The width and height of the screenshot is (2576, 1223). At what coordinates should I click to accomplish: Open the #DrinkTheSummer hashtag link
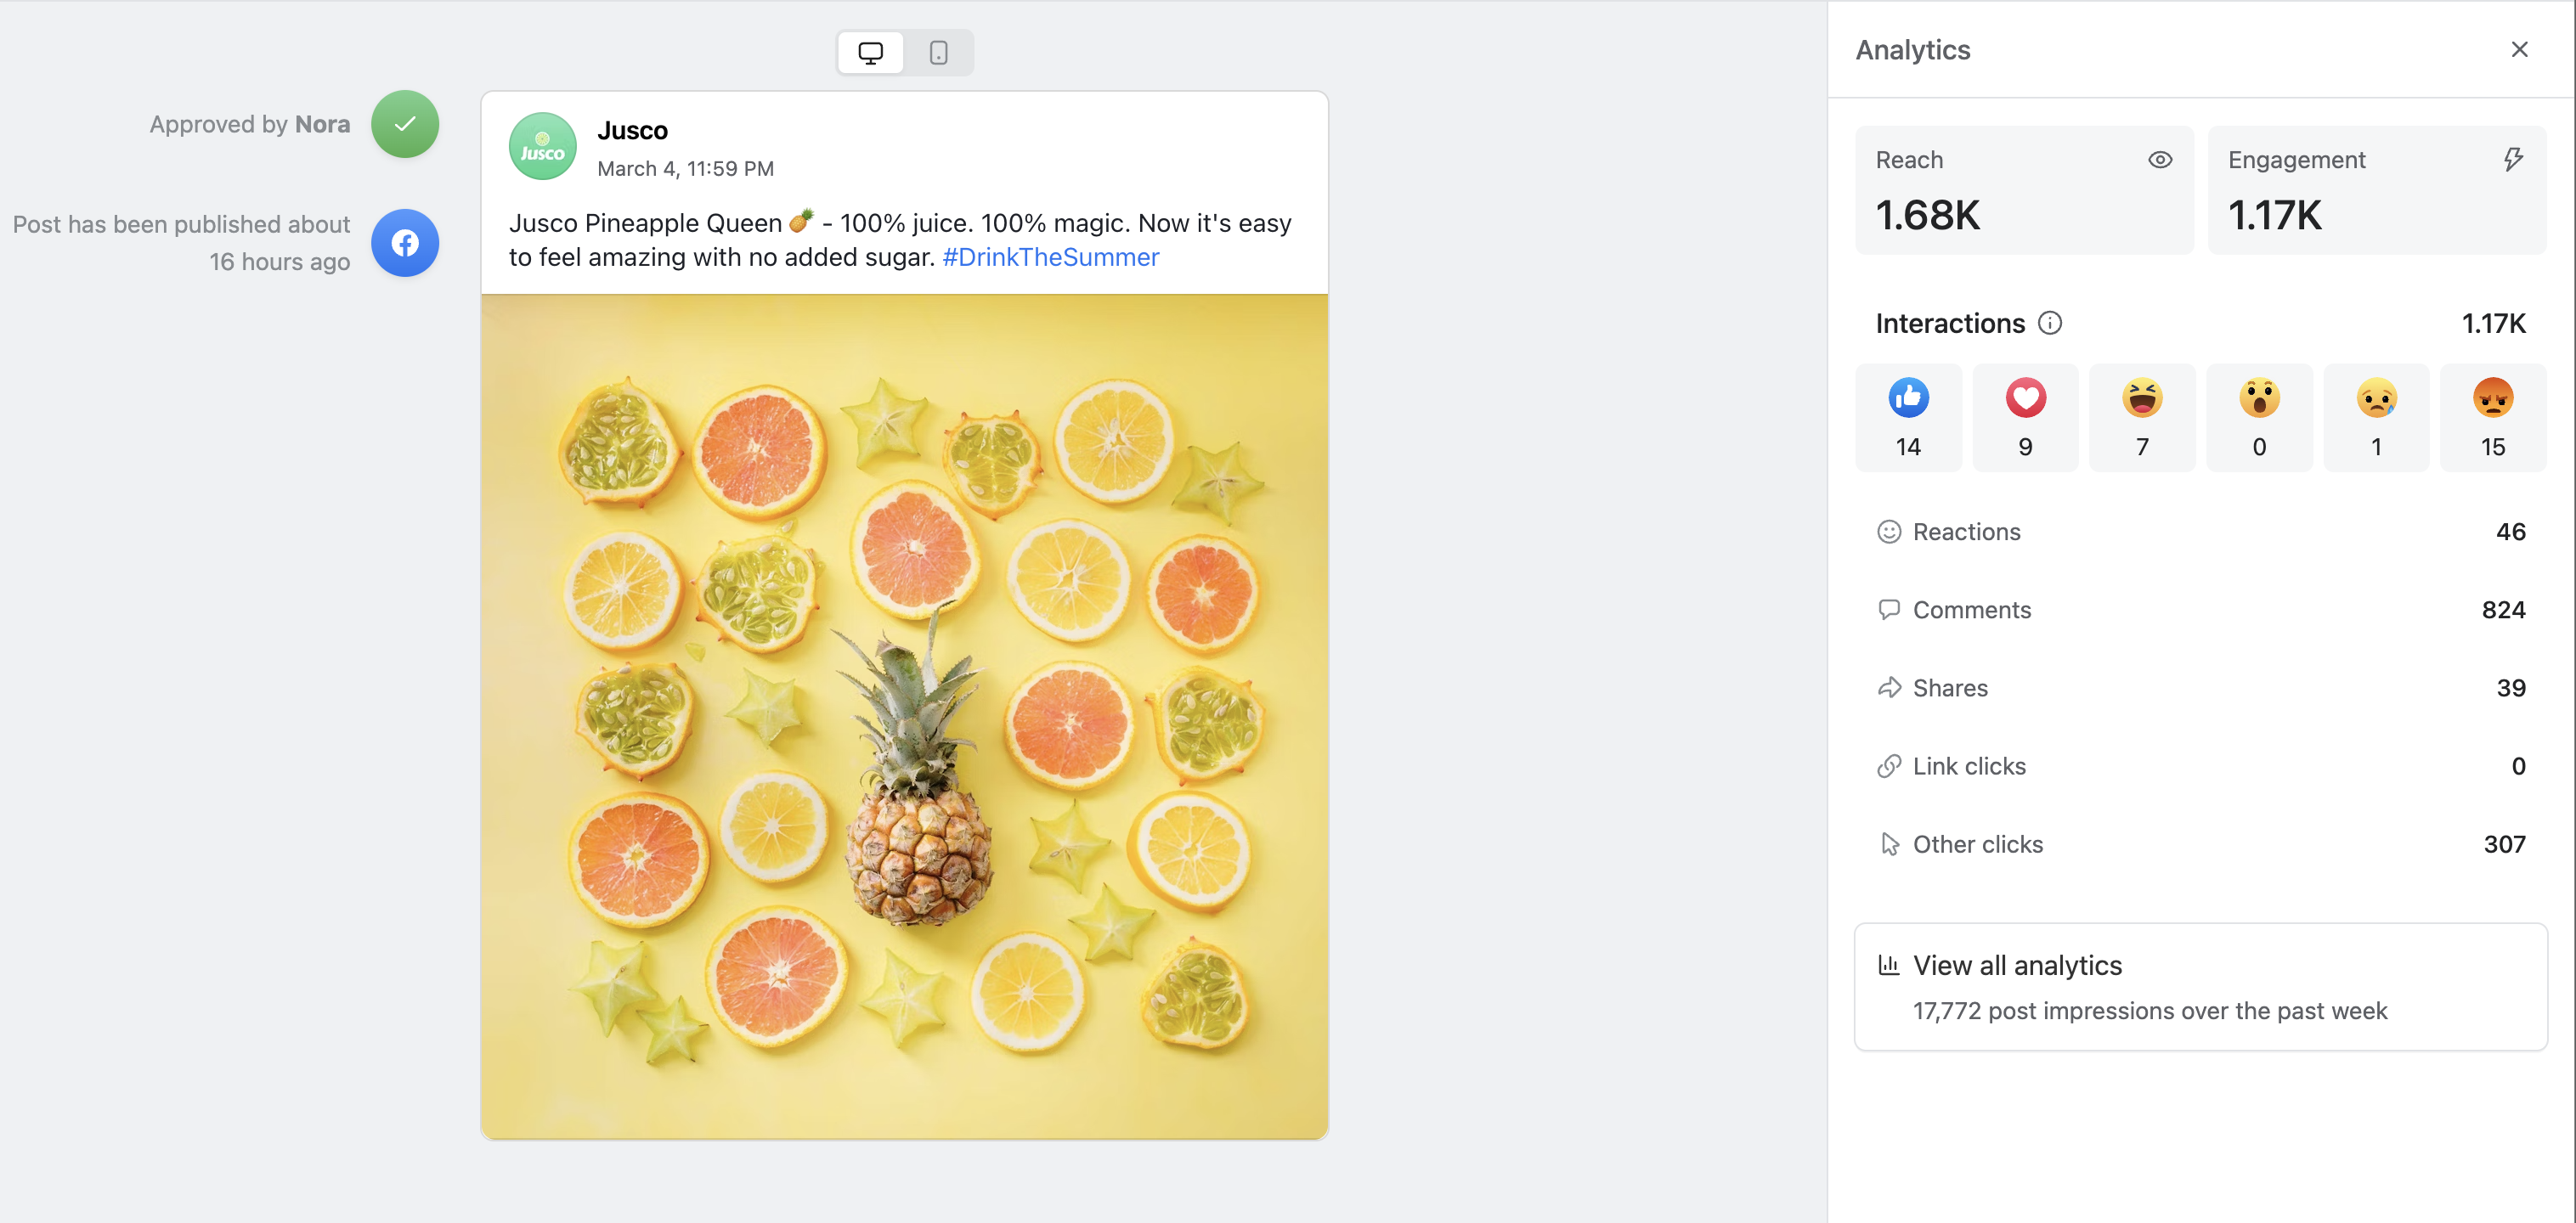tap(1050, 258)
